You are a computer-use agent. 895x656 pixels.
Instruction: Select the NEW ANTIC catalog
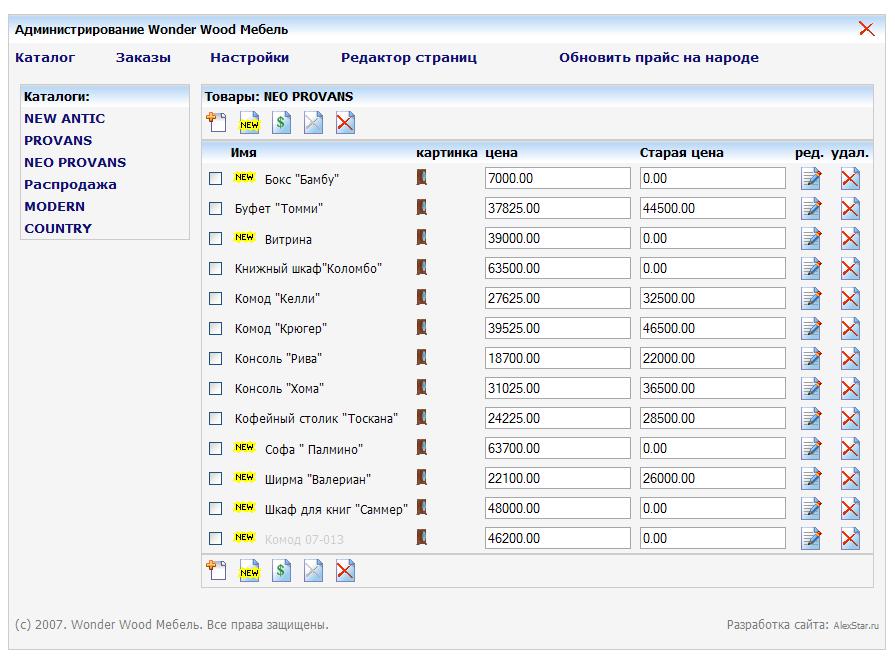[64, 119]
